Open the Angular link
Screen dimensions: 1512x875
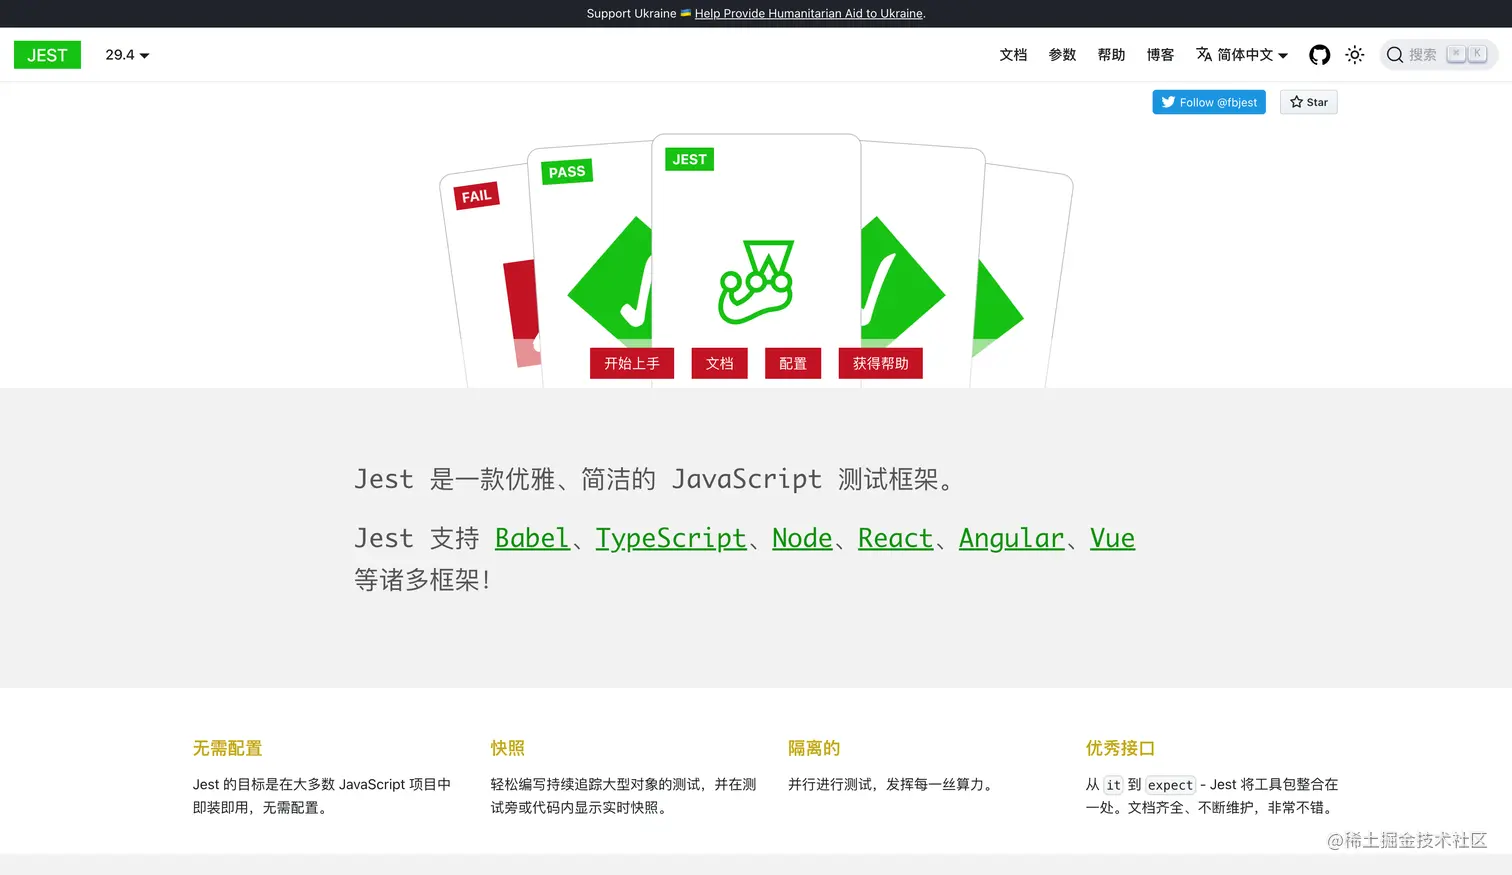point(1011,538)
